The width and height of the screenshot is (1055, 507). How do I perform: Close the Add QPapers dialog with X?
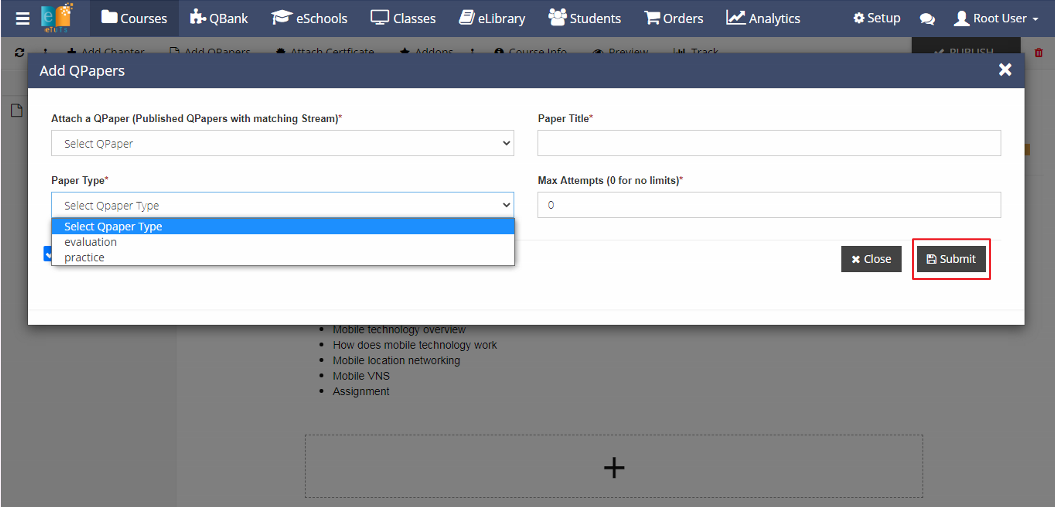1005,69
